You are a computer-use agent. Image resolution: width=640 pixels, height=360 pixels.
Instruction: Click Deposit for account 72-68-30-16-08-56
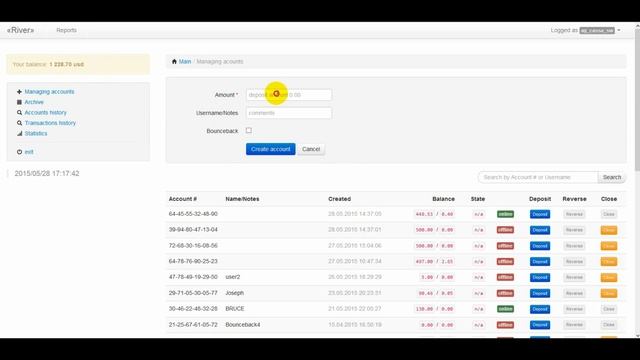pyautogui.click(x=540, y=246)
